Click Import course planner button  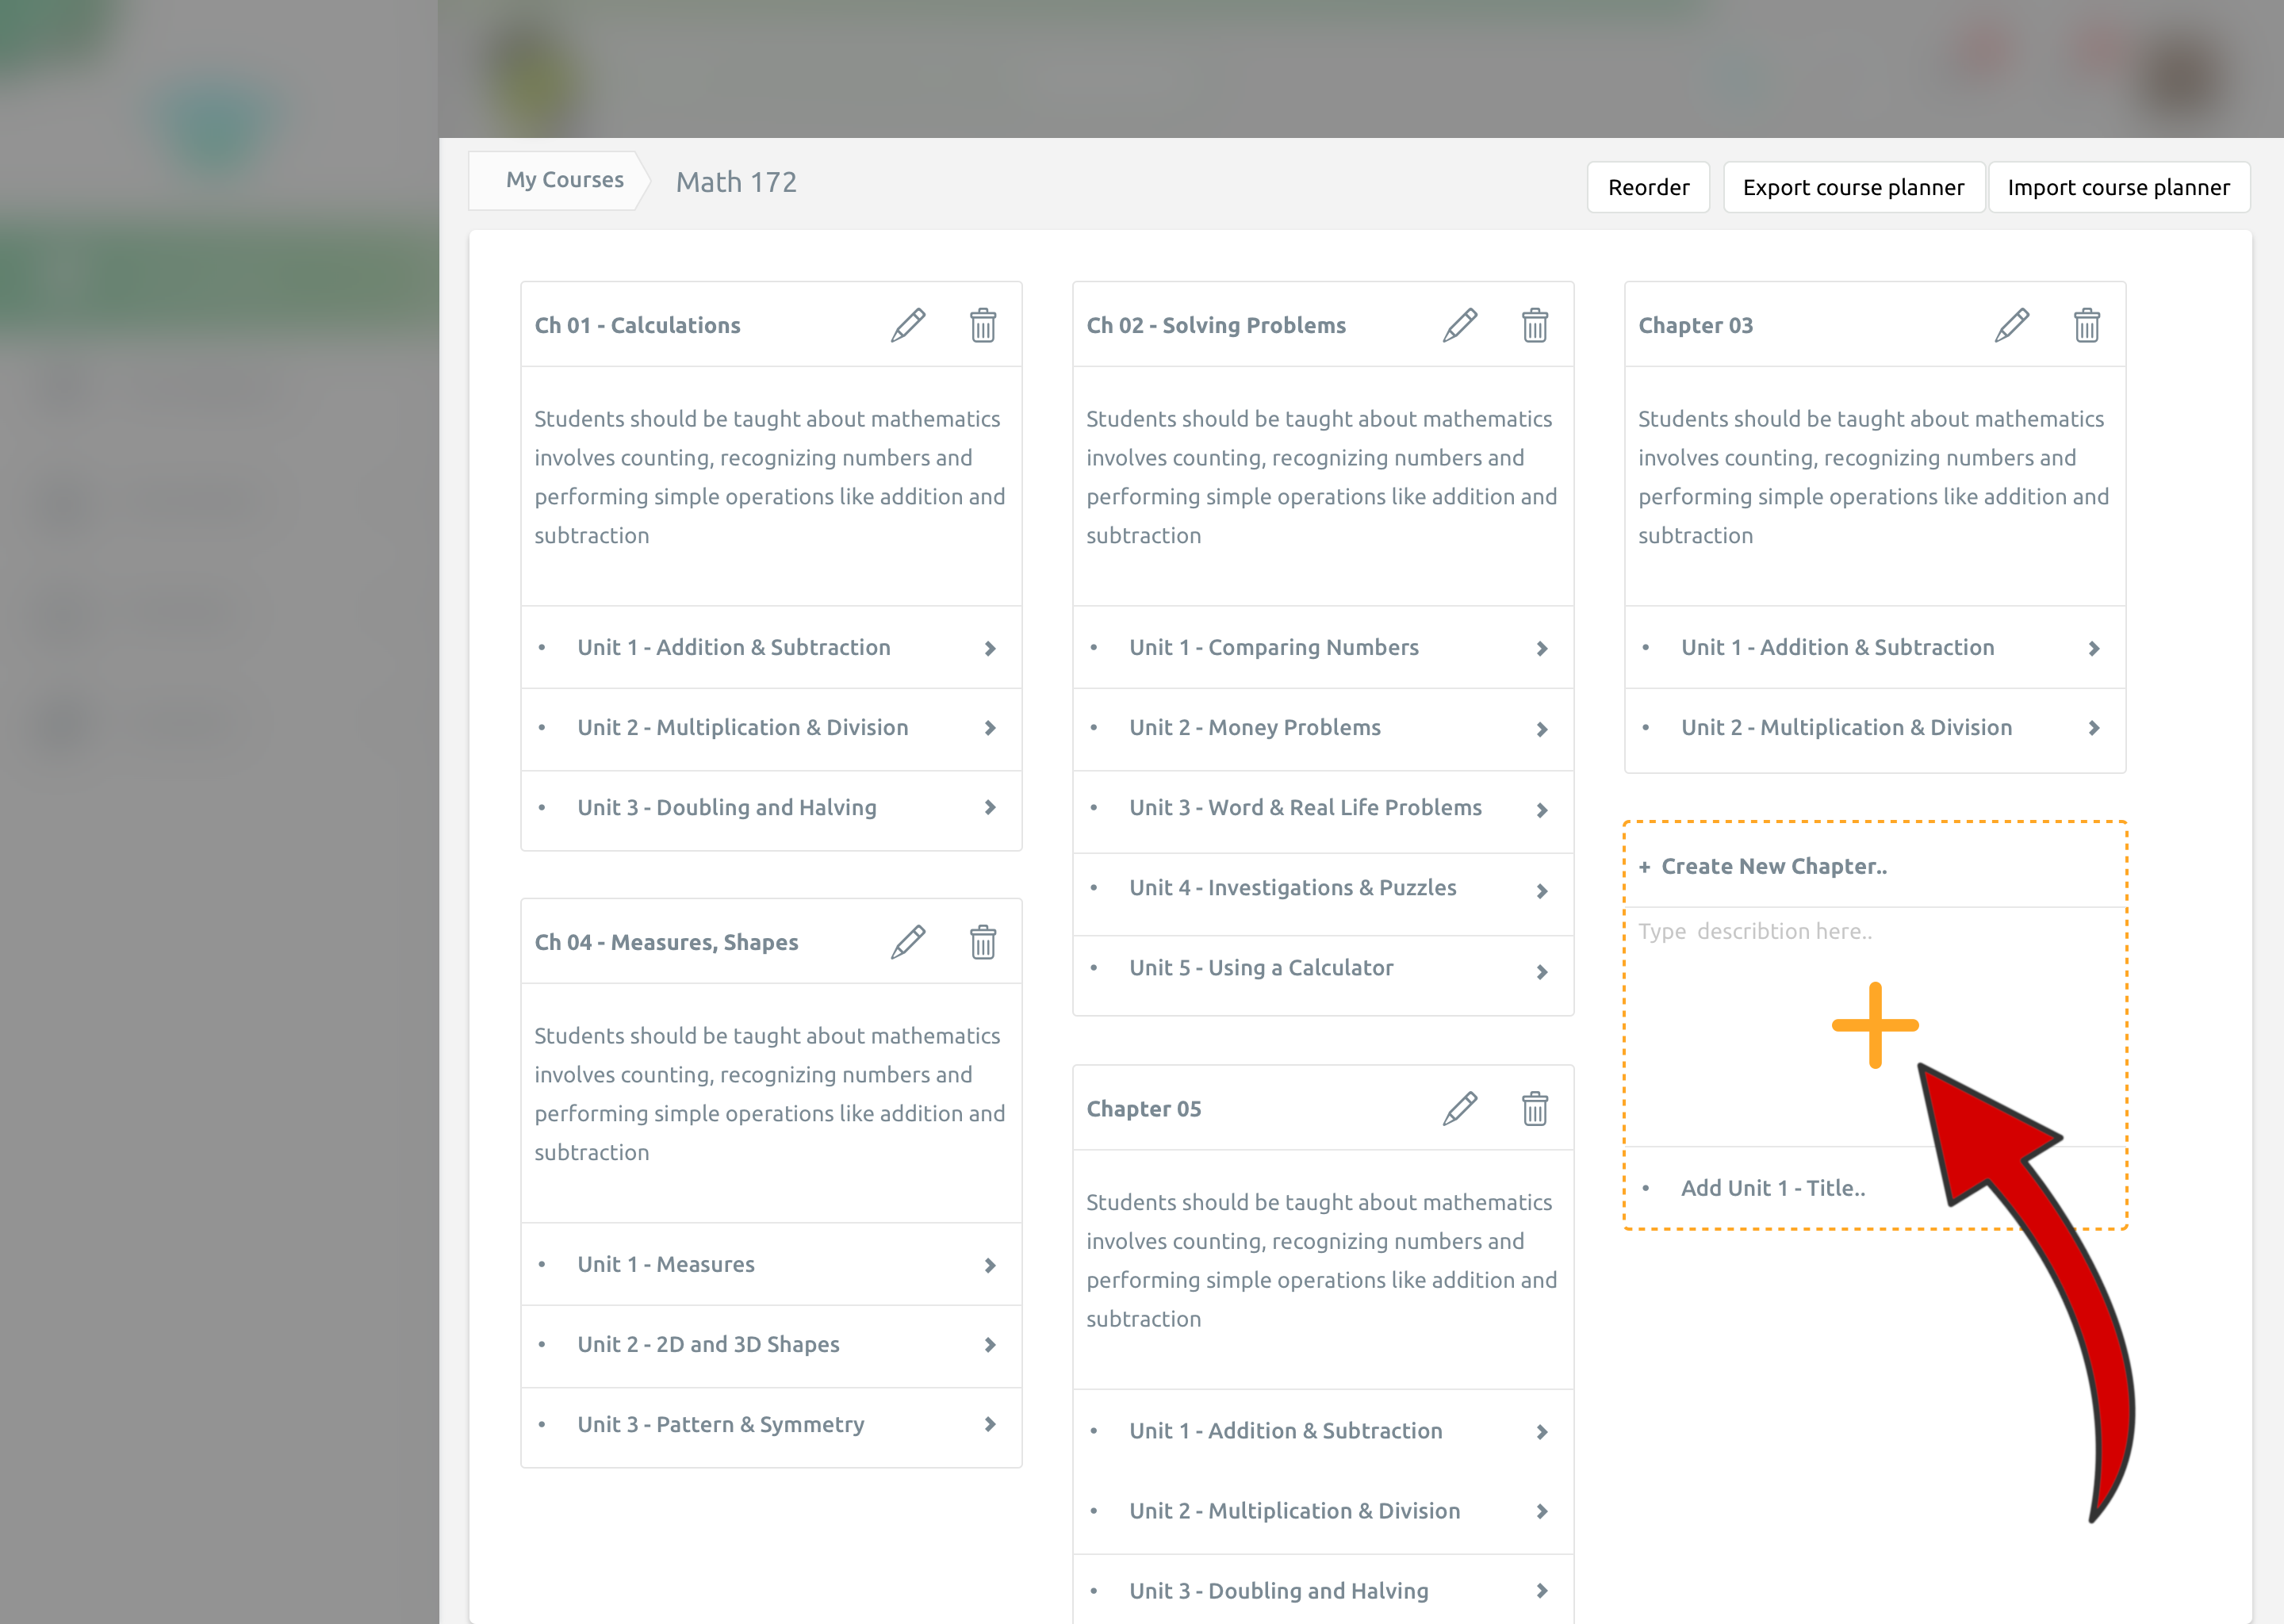(2117, 187)
